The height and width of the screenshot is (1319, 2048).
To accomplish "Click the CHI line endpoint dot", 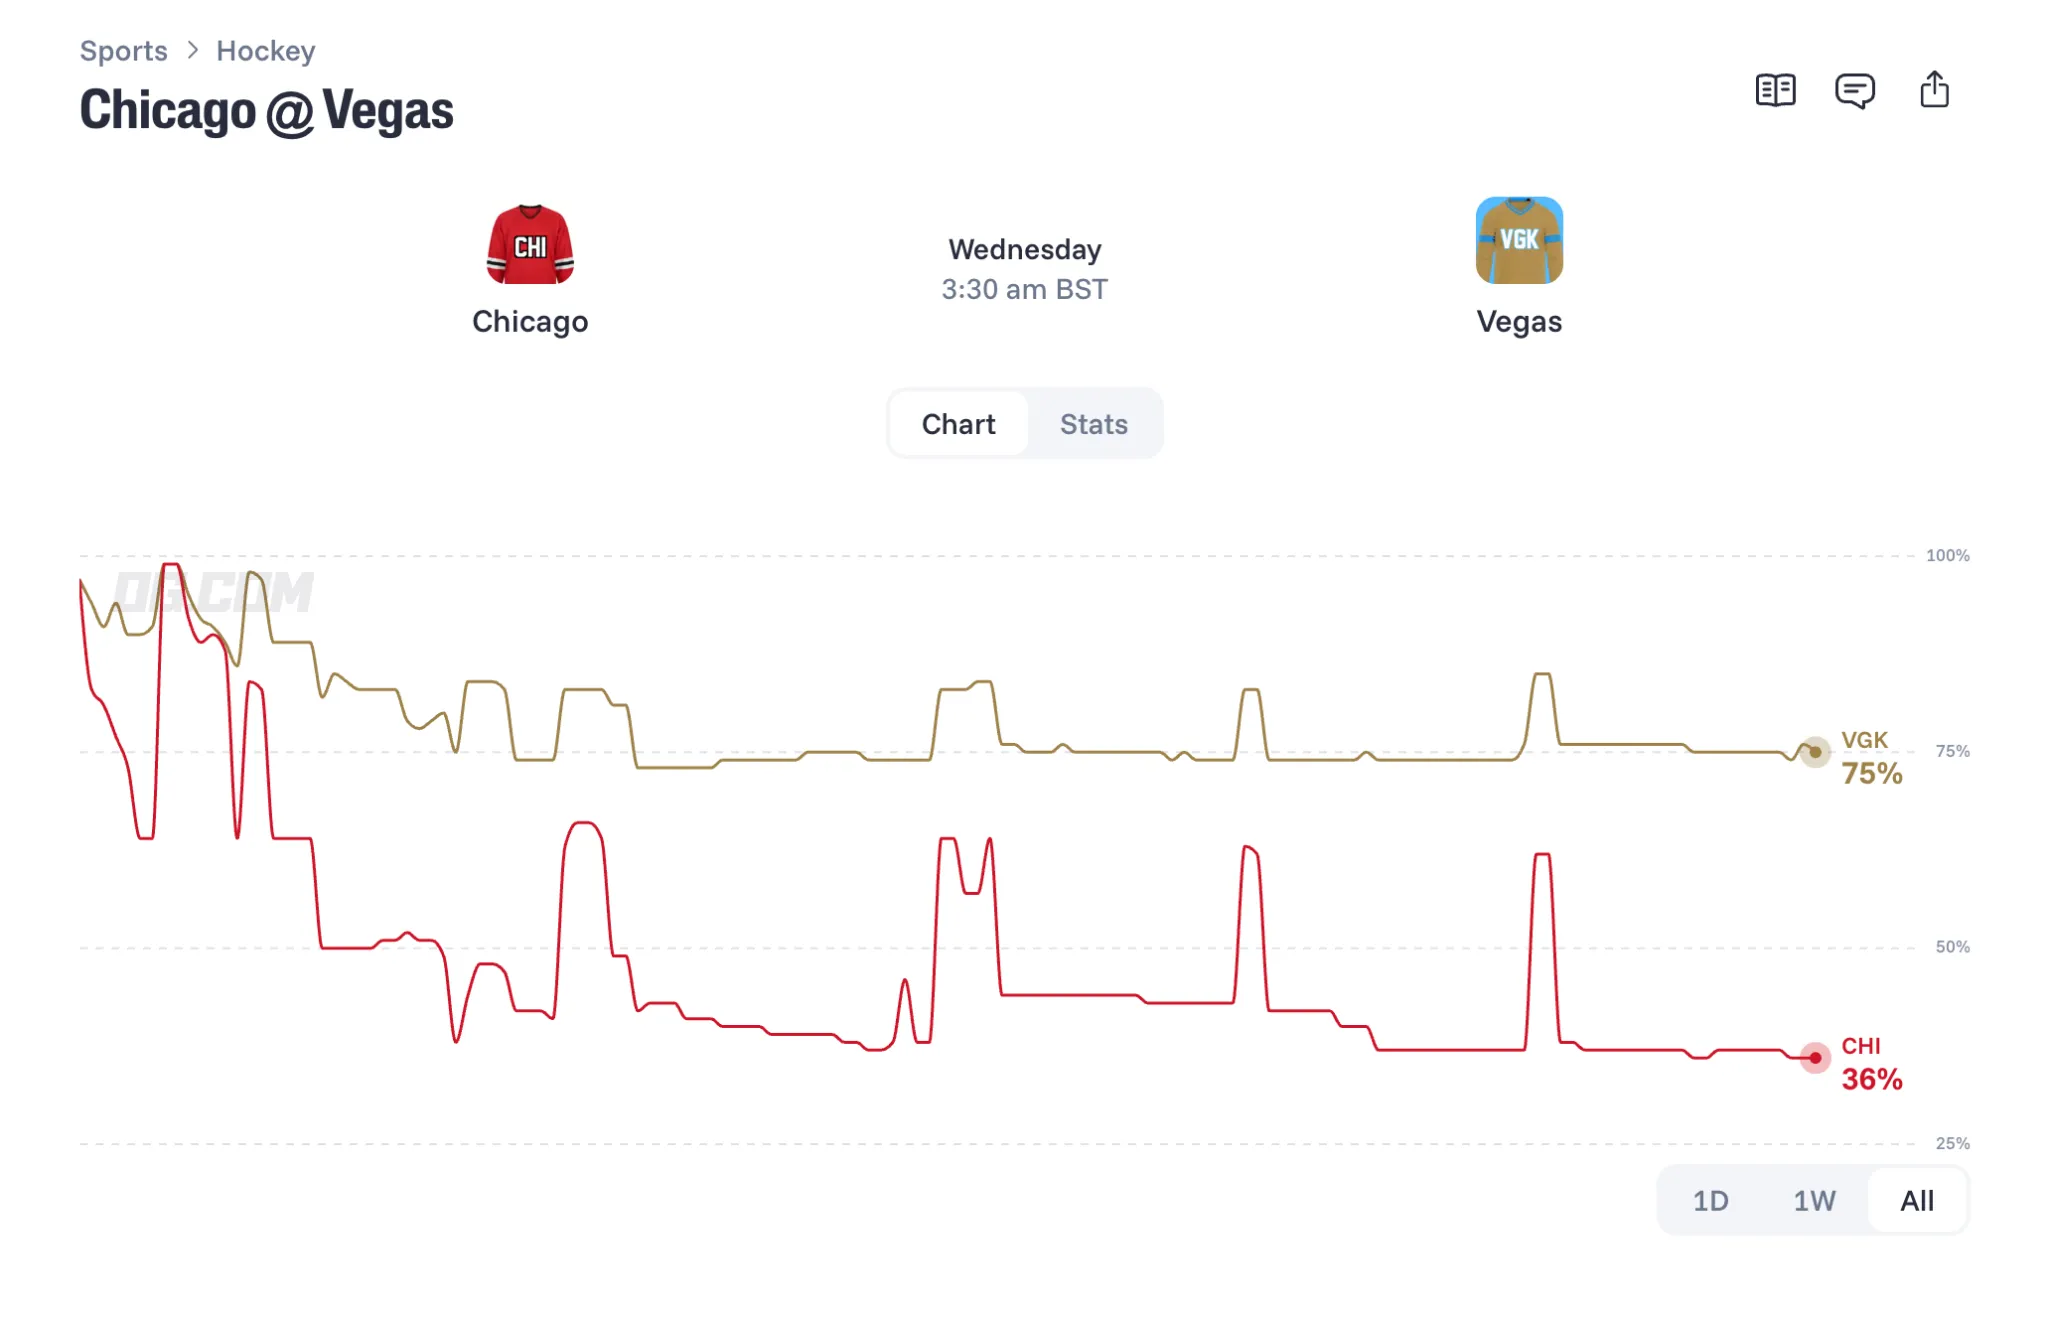I will tap(1814, 1057).
